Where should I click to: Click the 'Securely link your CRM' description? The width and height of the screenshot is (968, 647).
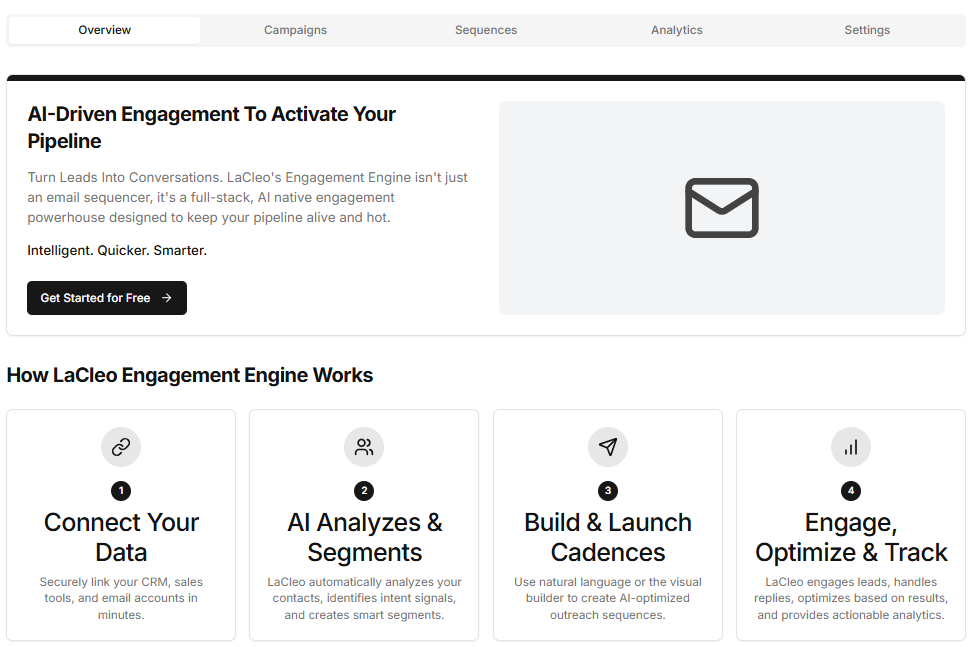[121, 598]
